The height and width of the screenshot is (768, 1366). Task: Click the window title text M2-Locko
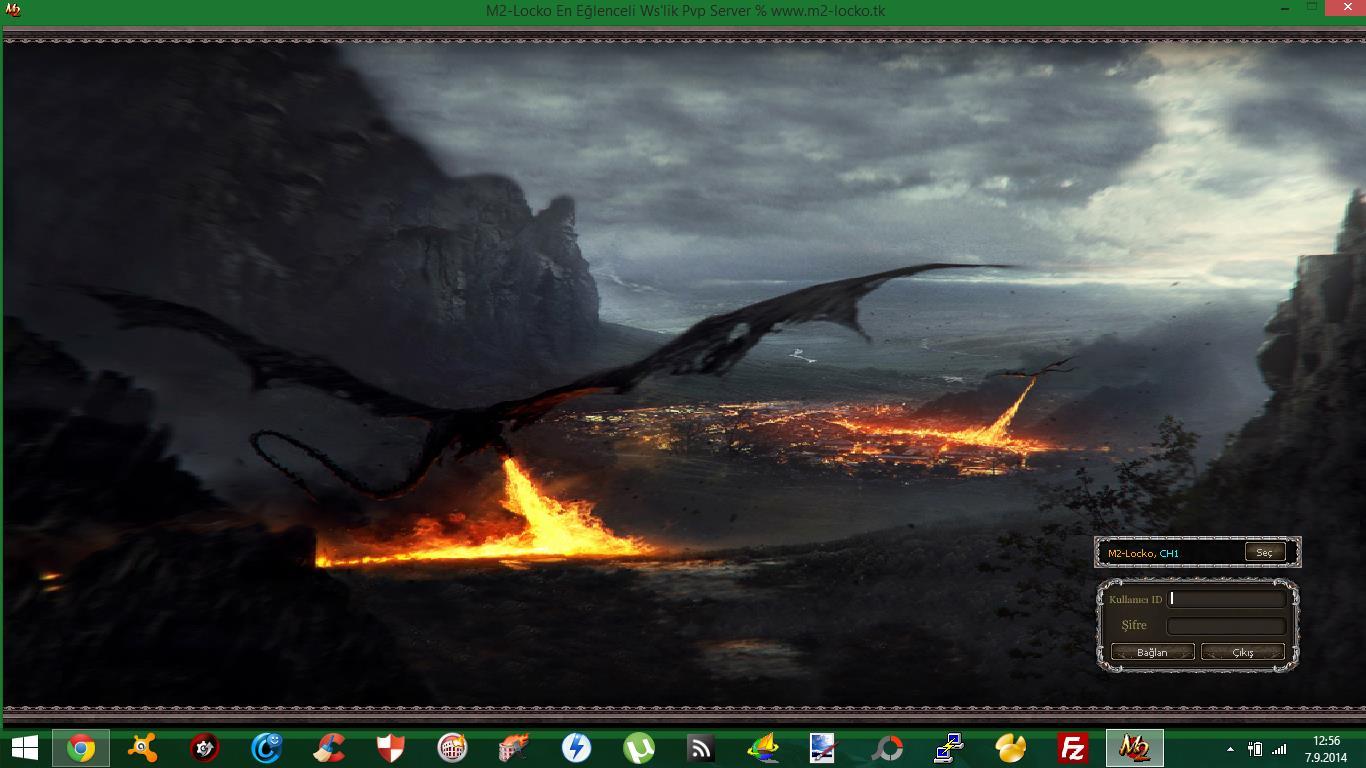pos(685,11)
